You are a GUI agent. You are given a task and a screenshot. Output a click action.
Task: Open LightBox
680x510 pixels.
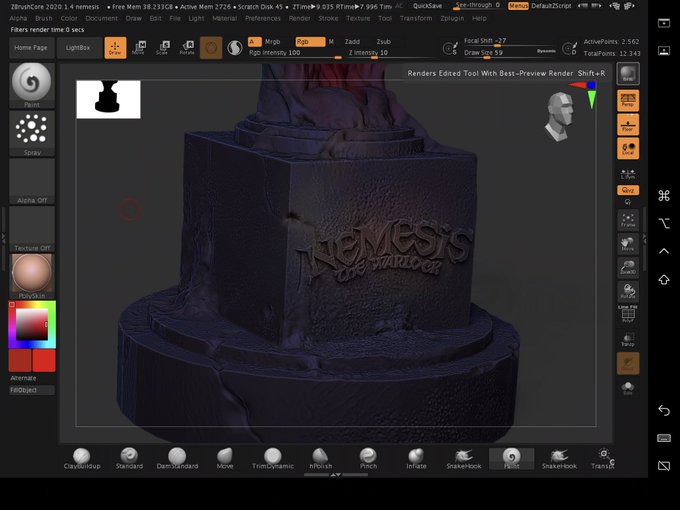pyautogui.click(x=78, y=48)
